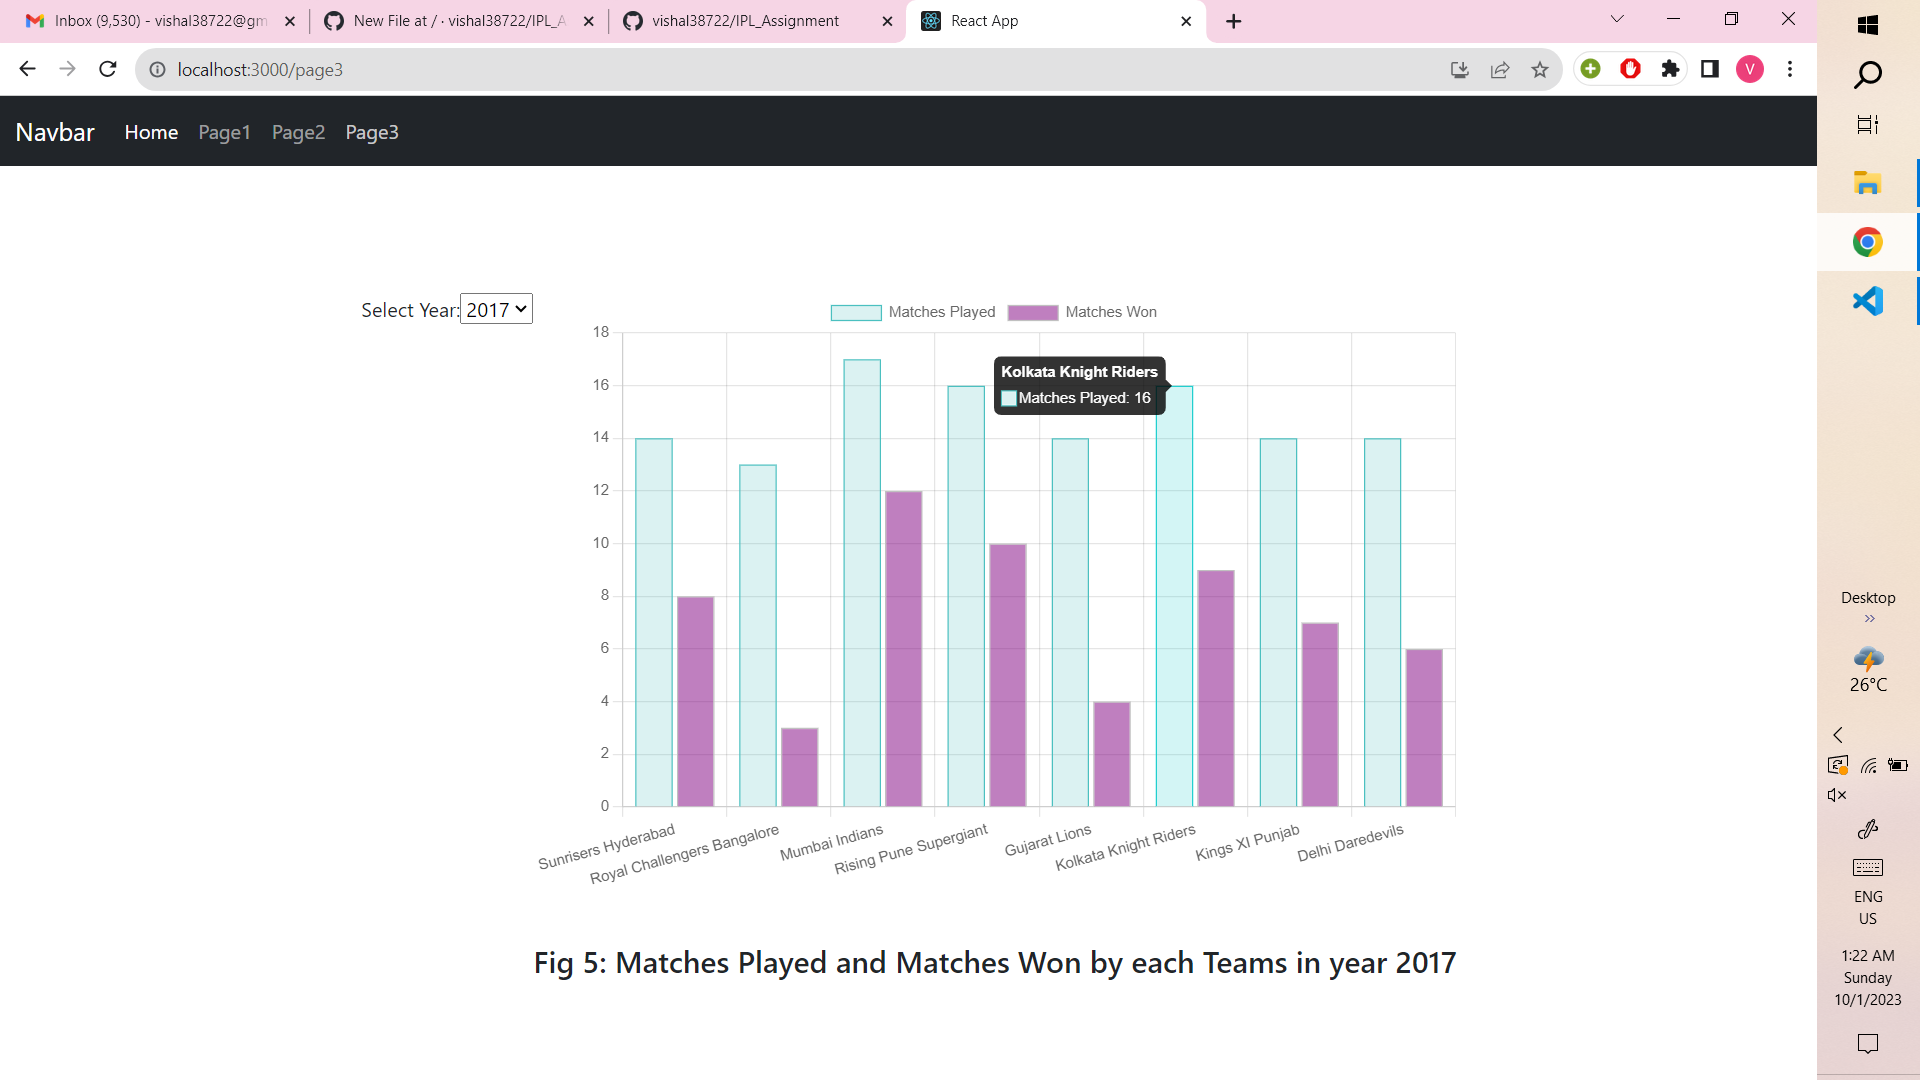The image size is (1920, 1080).
Task: Check the battery tray icon
Action: (1898, 766)
